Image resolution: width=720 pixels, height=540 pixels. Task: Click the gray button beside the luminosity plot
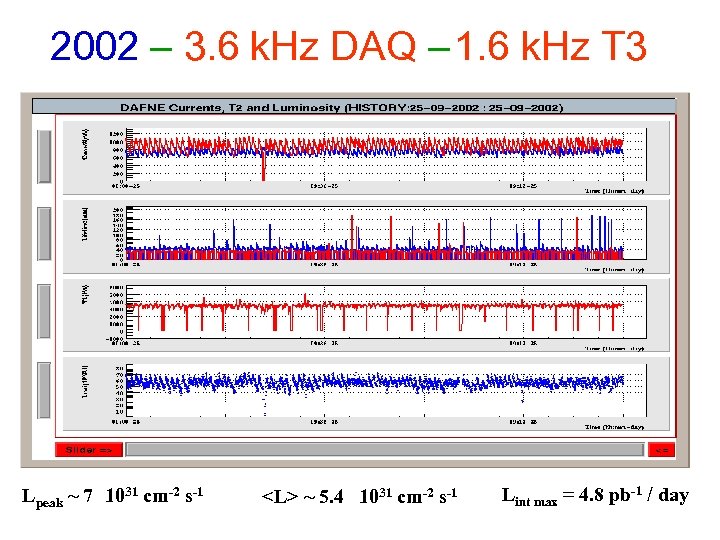point(44,390)
